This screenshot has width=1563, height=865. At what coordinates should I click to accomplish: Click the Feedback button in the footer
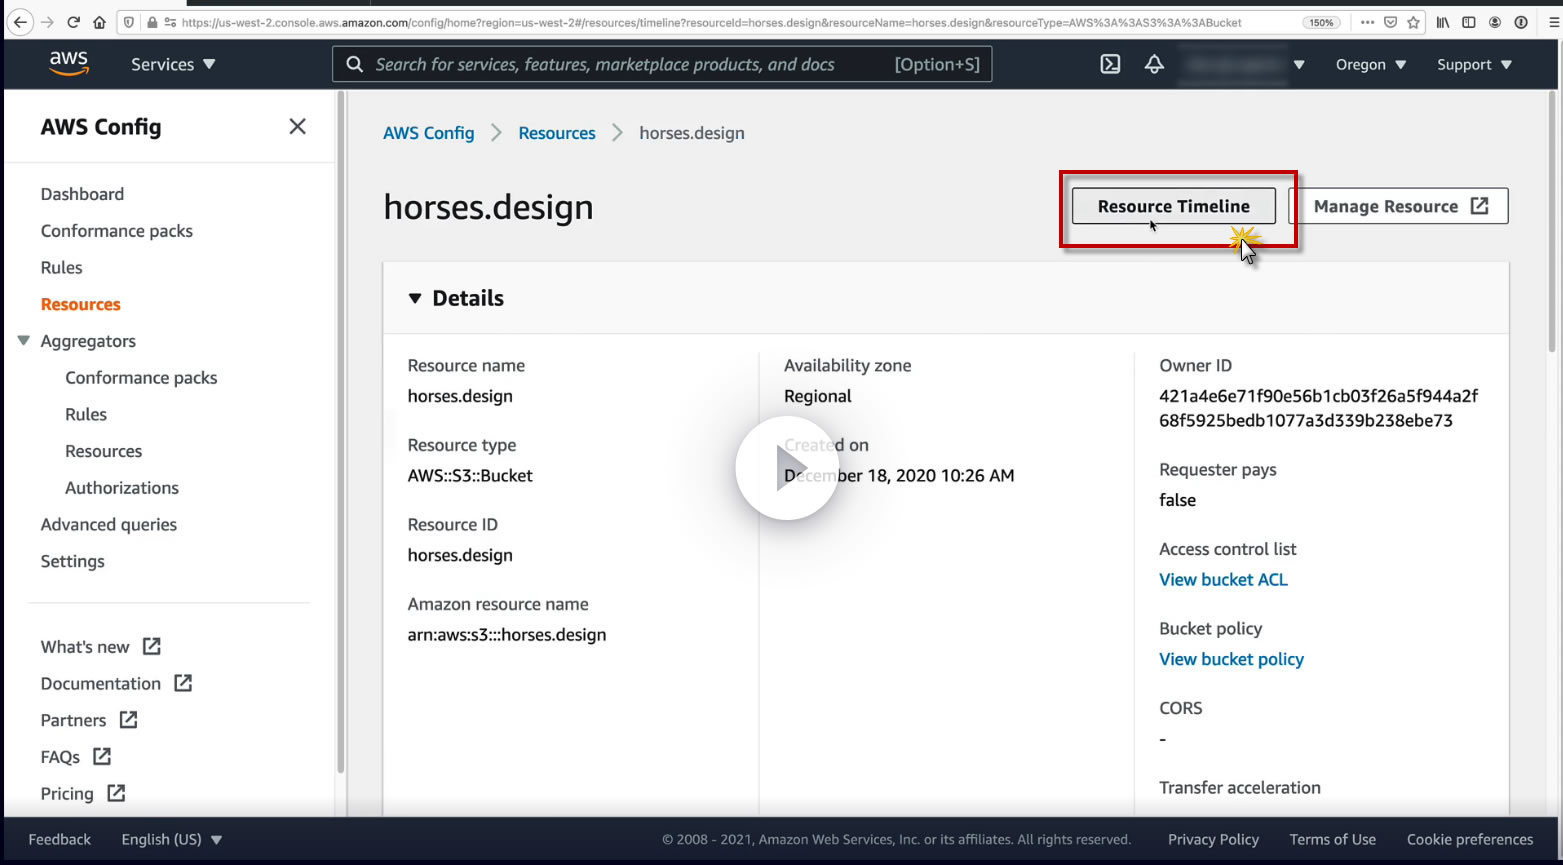[59, 840]
